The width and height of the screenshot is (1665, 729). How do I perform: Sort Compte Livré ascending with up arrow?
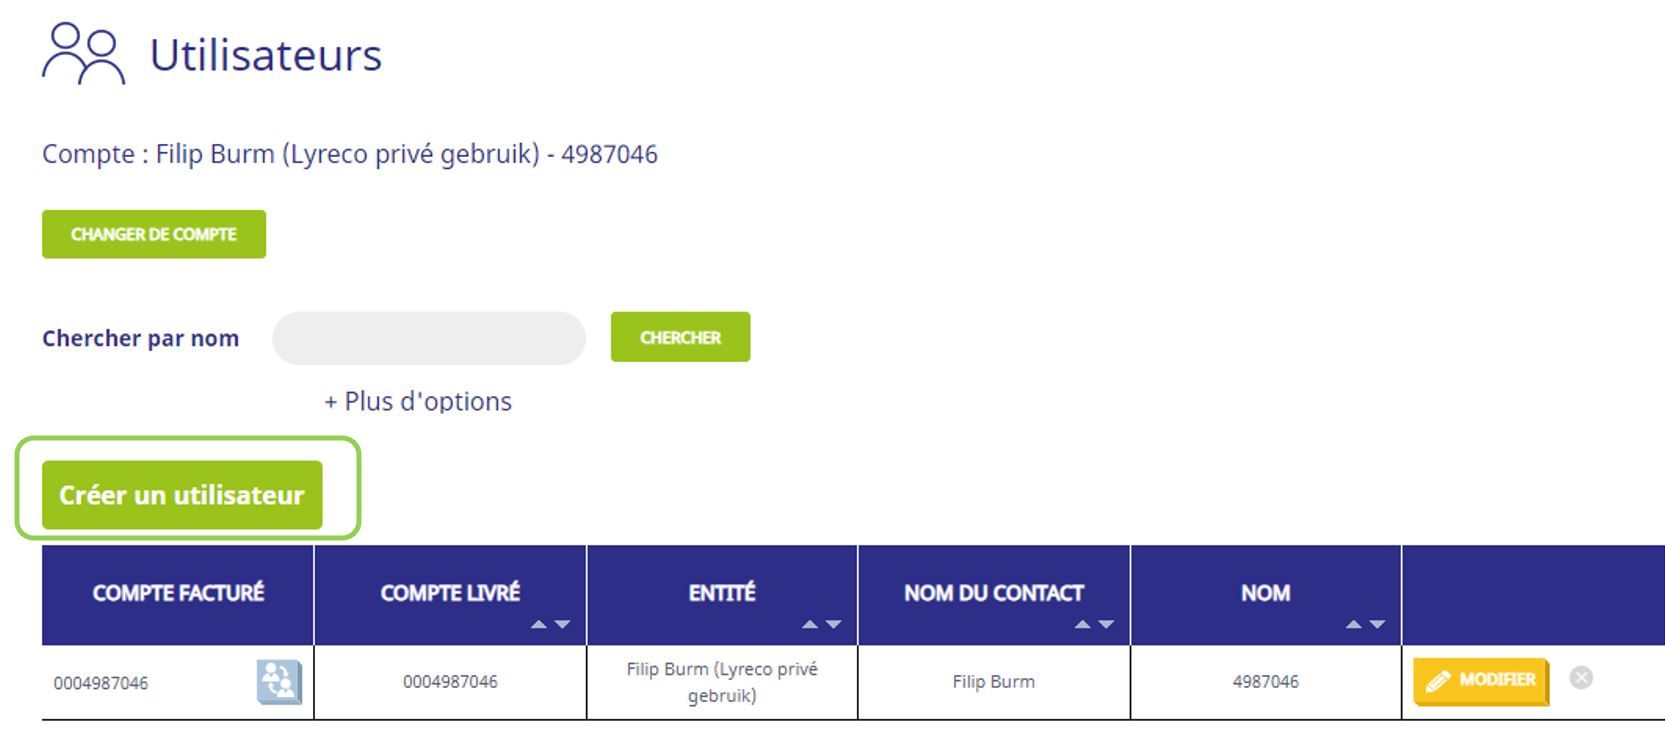539,624
